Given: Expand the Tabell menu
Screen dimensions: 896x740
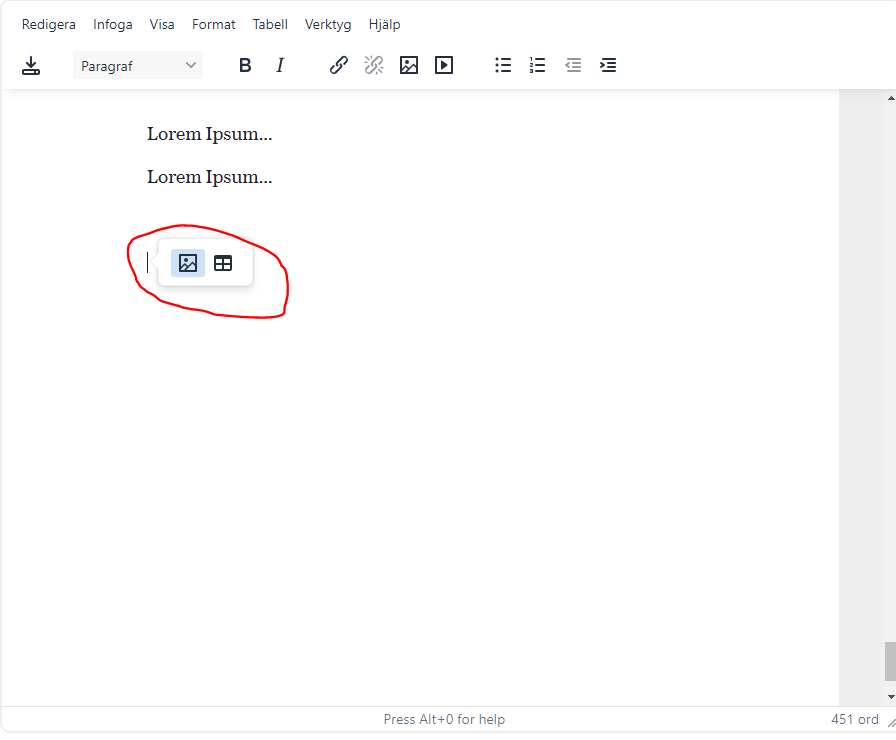Looking at the screenshot, I should (x=270, y=24).
